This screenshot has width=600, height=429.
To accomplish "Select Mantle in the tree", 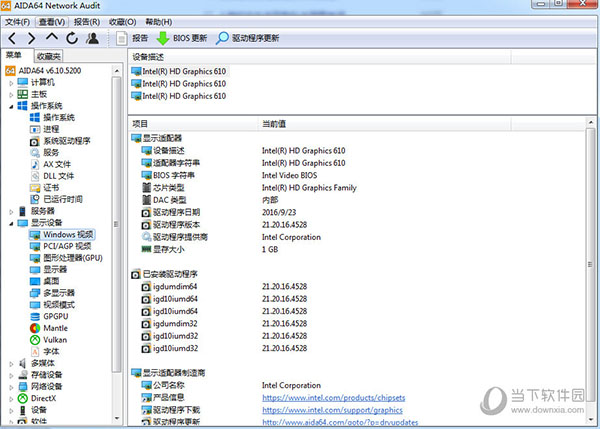I will click(x=49, y=328).
